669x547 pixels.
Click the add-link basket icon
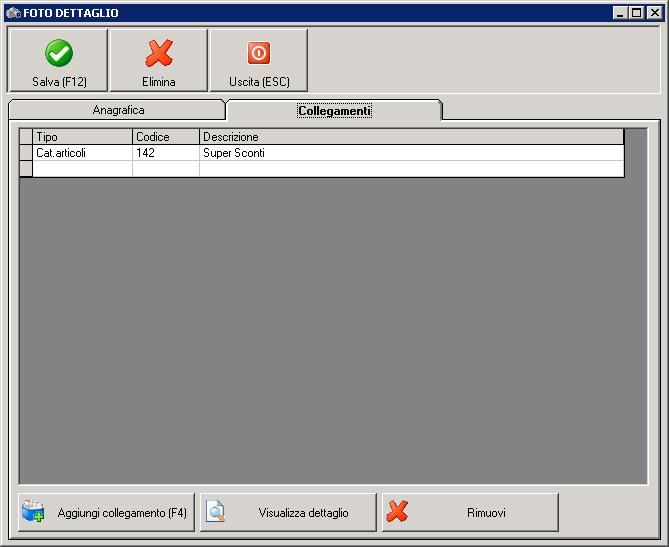pyautogui.click(x=33, y=511)
